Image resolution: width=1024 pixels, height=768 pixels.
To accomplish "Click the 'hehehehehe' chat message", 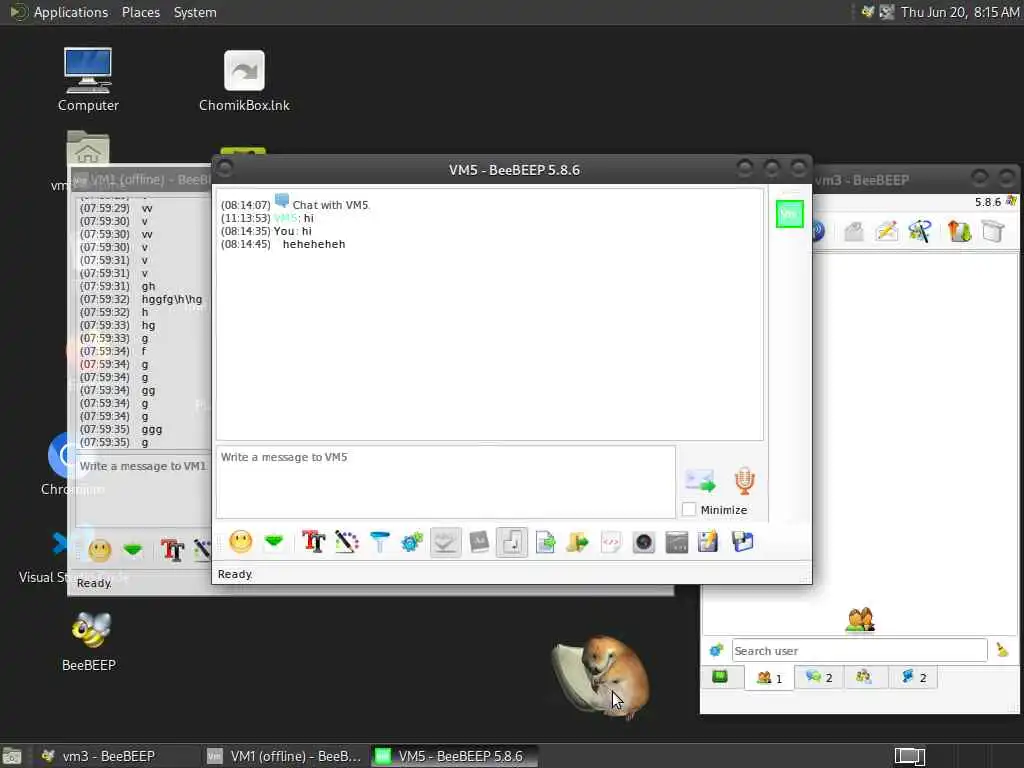I will coord(314,244).
